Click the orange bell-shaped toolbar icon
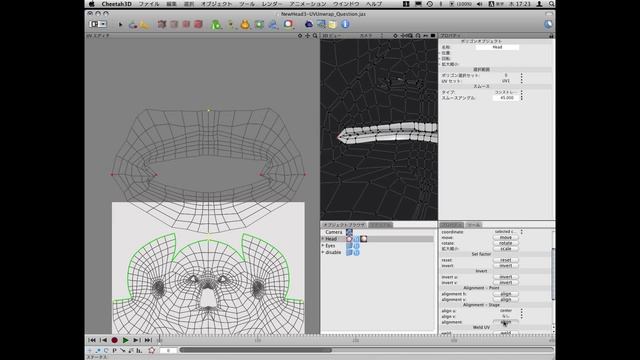Image resolution: width=640 pixels, height=360 pixels. 245,24
